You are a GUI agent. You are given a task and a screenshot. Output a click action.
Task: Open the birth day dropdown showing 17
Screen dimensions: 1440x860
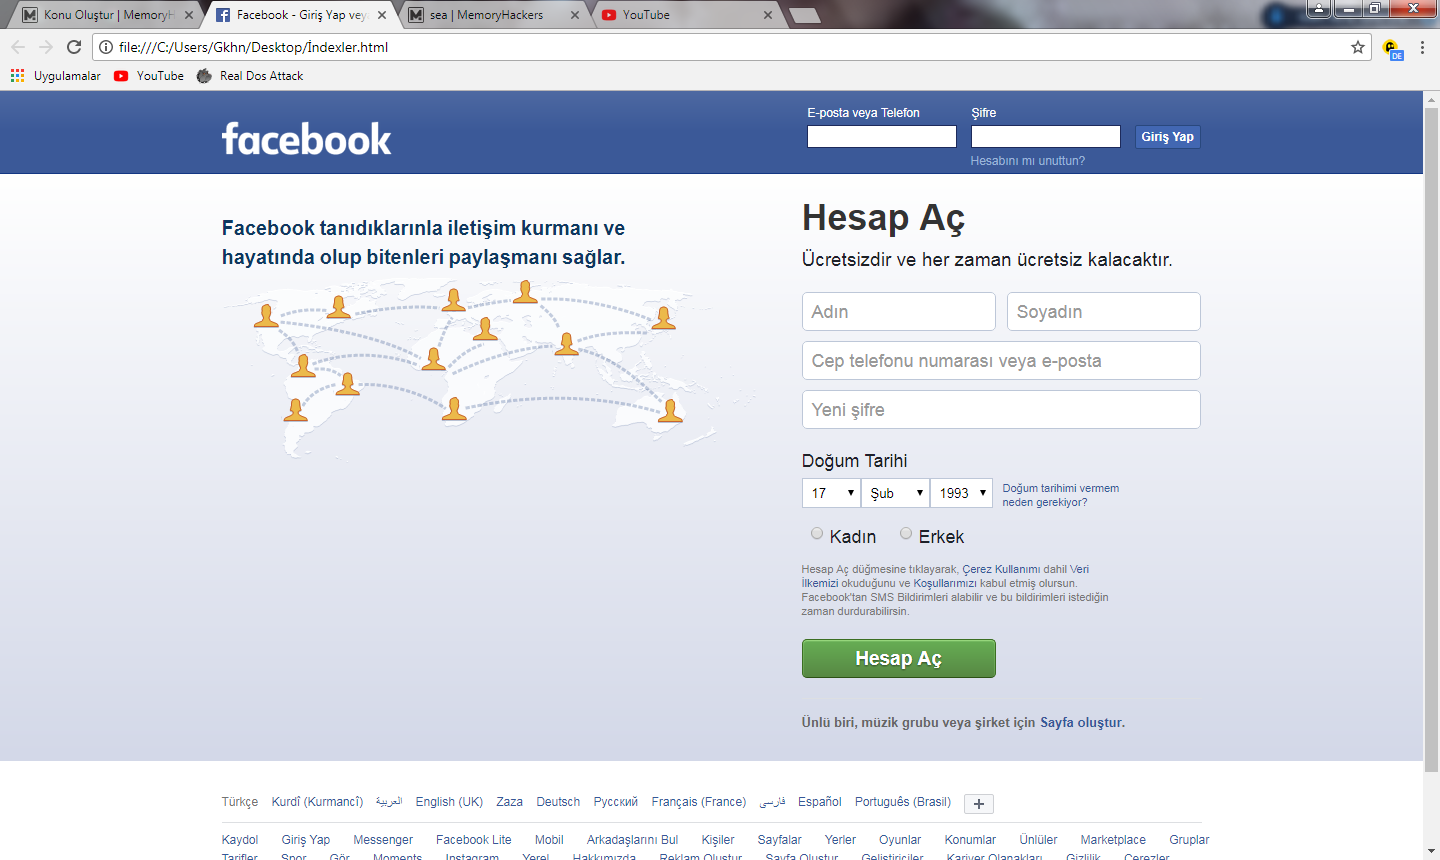pyautogui.click(x=831, y=493)
